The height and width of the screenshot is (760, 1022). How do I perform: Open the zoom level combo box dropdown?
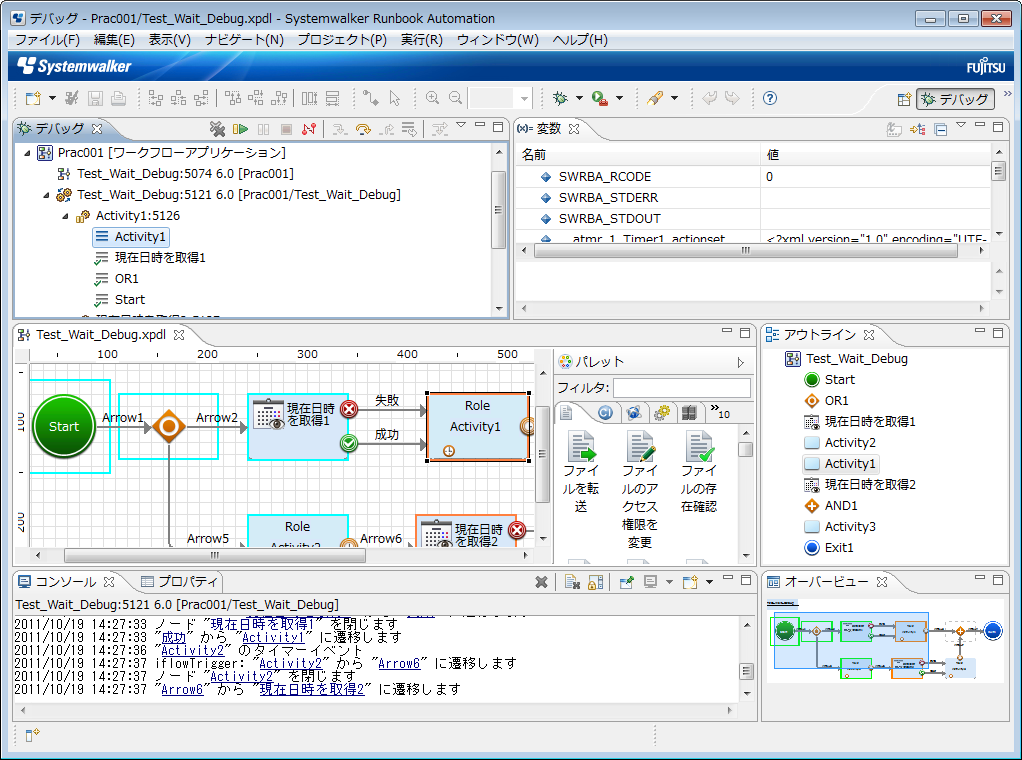(524, 99)
